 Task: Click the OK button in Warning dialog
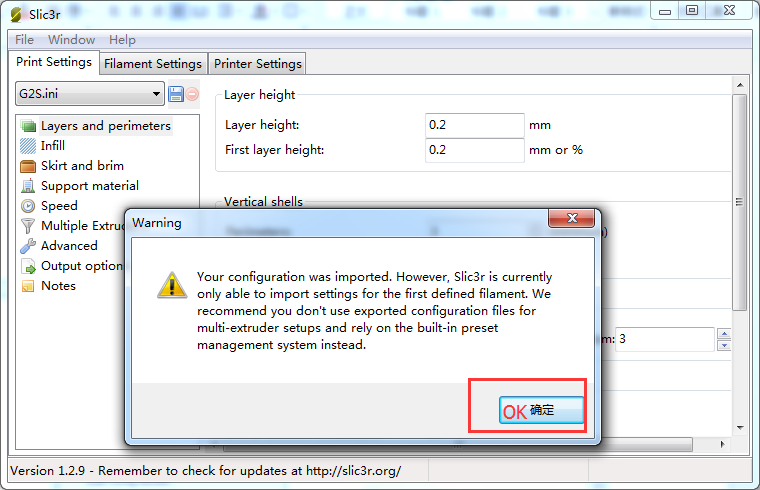point(541,410)
